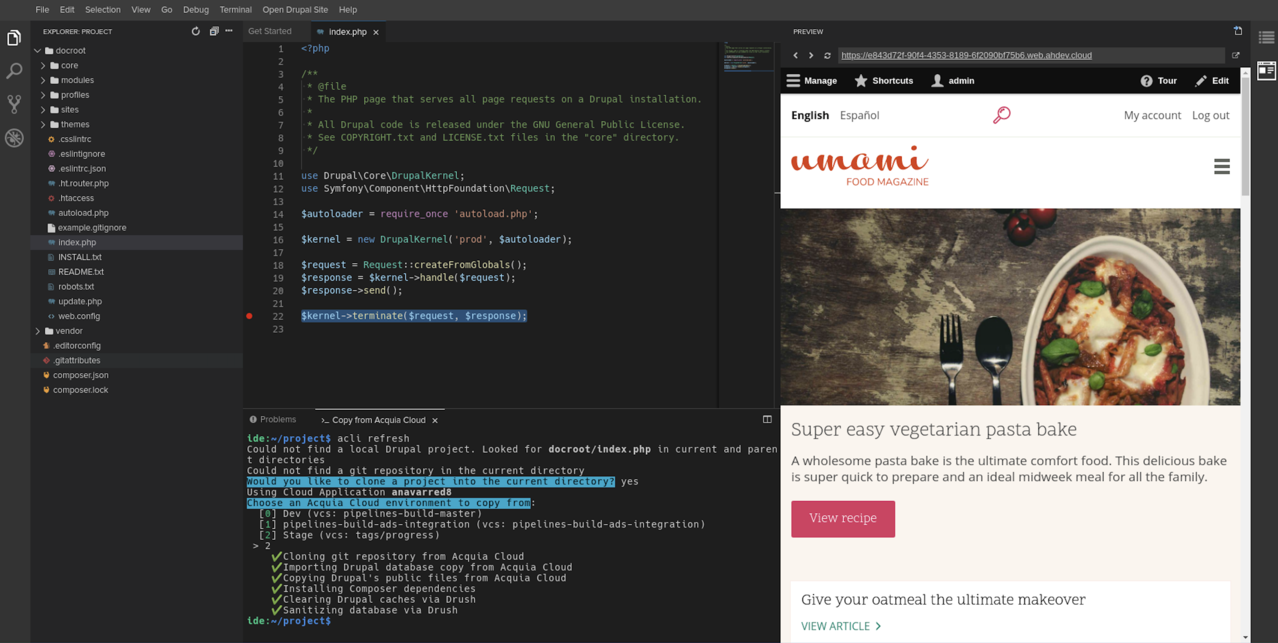Go forward in the preview browser
This screenshot has width=1278, height=643.
[811, 56]
